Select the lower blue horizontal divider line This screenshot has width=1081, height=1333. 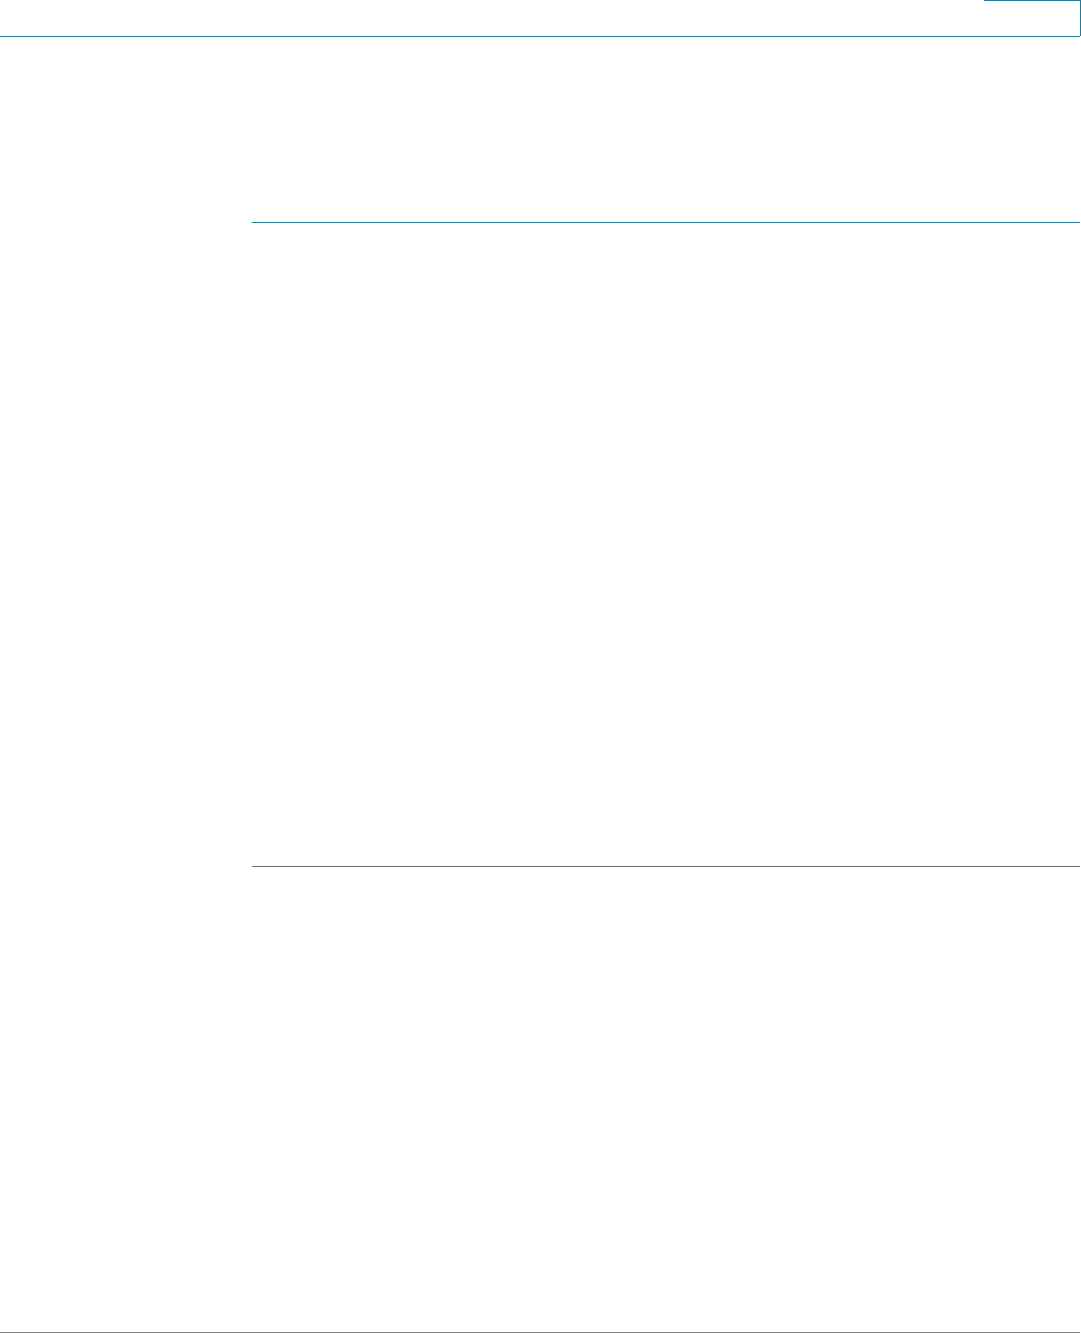coord(666,866)
